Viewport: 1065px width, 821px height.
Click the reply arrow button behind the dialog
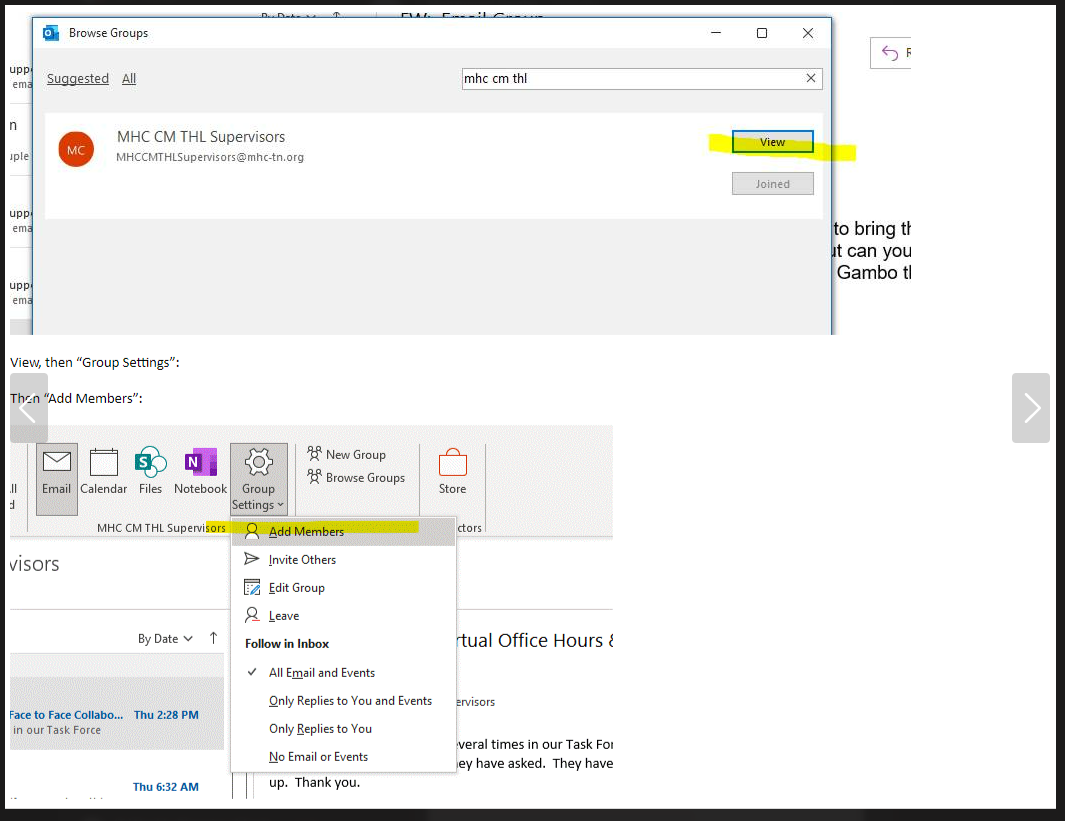coord(890,53)
